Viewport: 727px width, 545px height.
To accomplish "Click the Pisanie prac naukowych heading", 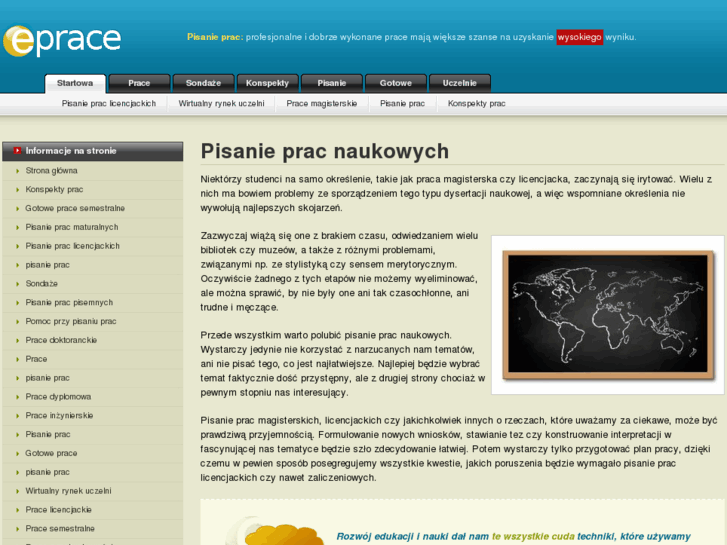I will point(325,151).
